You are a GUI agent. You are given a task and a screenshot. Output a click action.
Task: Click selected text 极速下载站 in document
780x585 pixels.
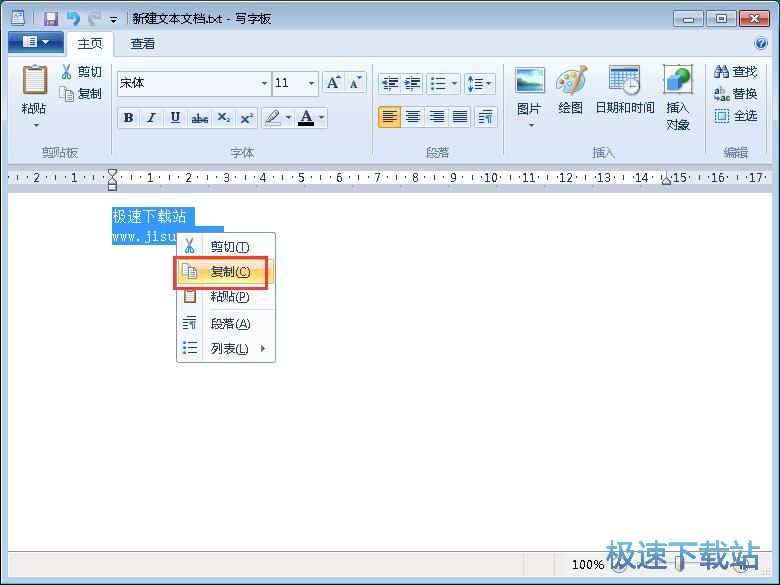click(x=149, y=216)
